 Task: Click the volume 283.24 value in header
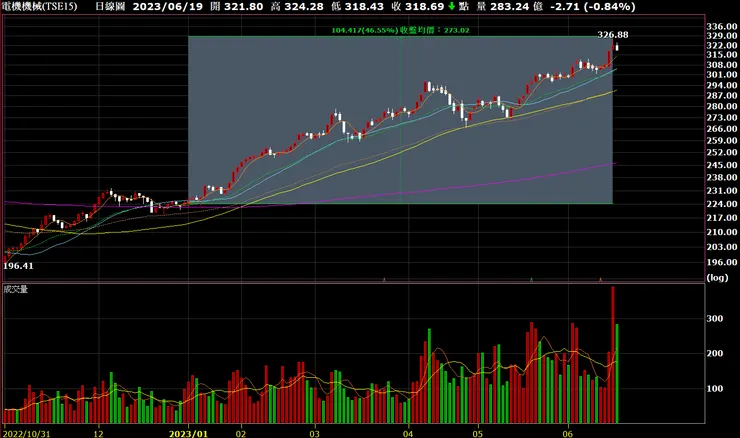[511, 7]
